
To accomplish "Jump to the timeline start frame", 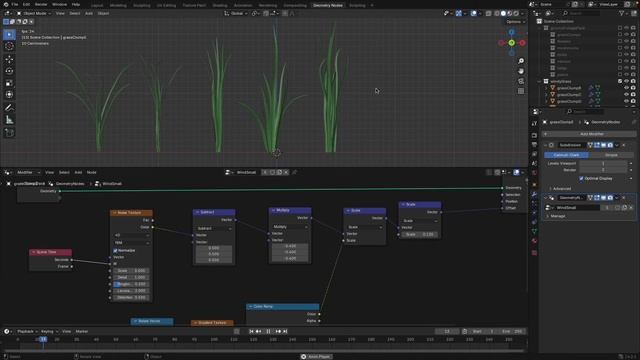I will [x=251, y=331].
